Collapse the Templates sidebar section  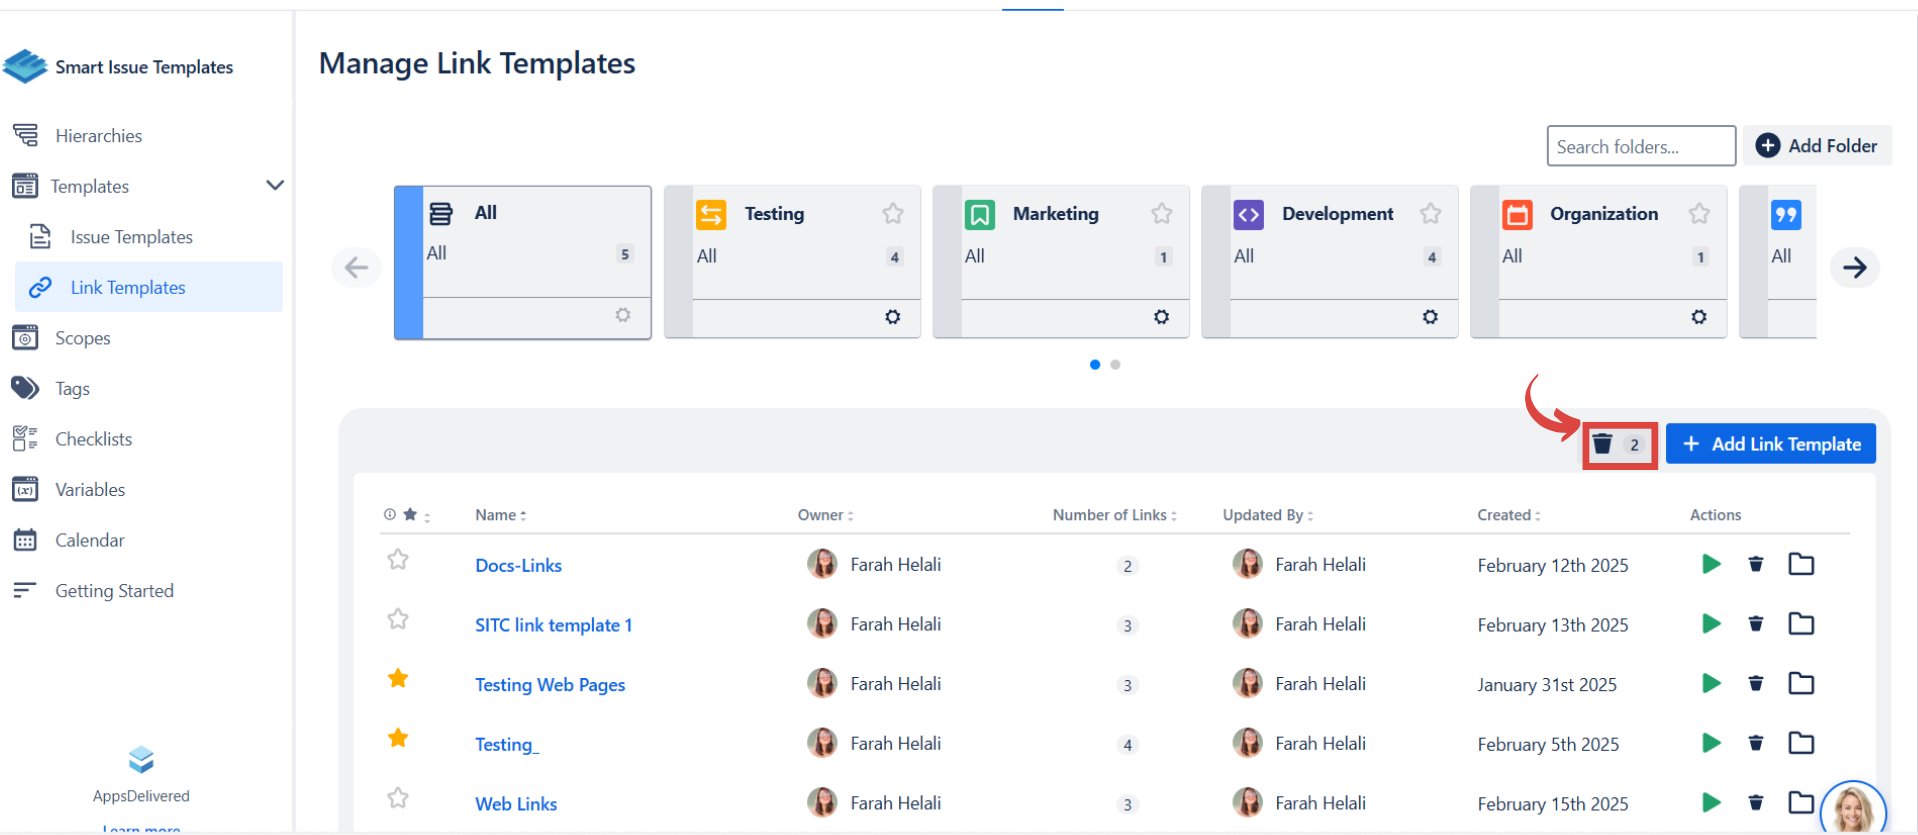pyautogui.click(x=275, y=186)
